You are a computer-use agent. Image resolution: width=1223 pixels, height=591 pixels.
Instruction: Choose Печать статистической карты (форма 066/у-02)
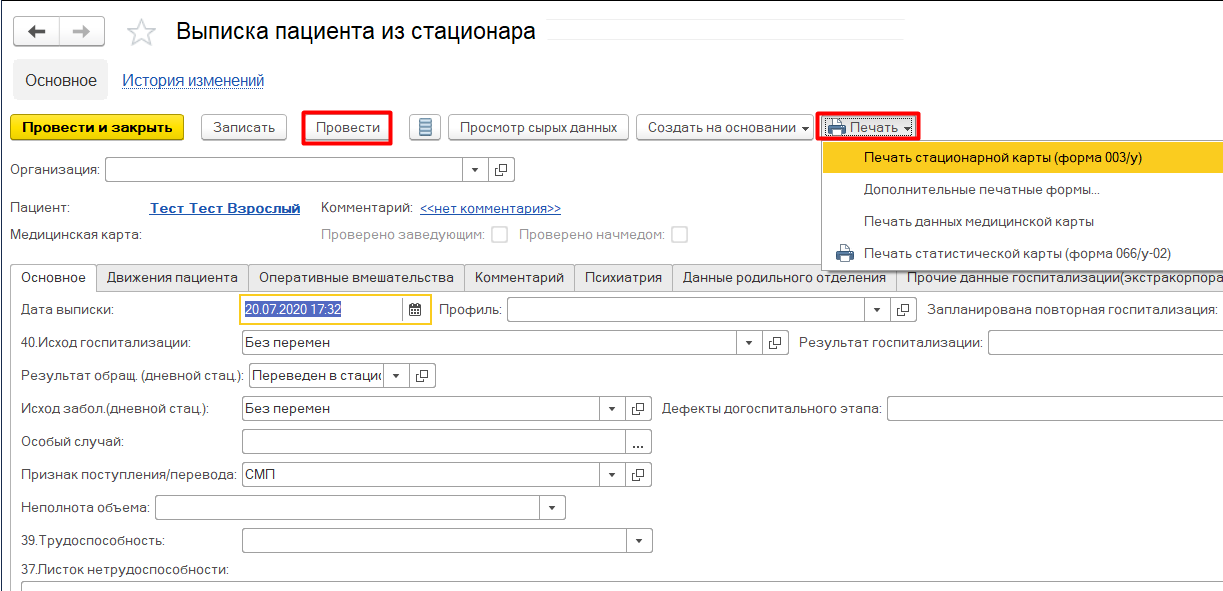(x=1016, y=253)
